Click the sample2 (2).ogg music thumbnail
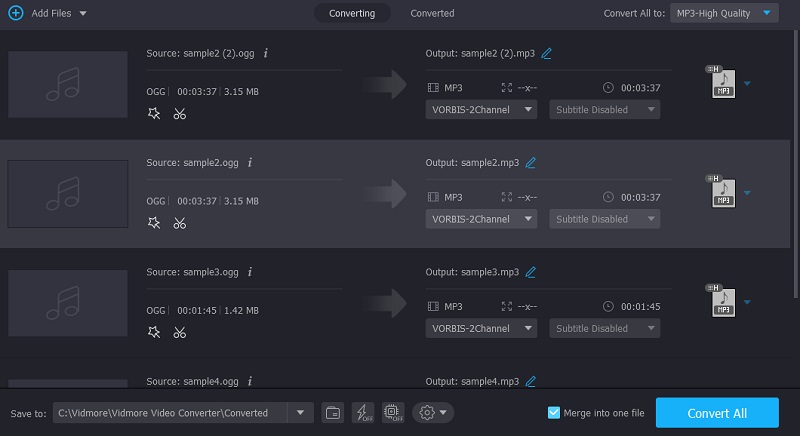Viewport: 800px width, 436px height. click(x=68, y=84)
